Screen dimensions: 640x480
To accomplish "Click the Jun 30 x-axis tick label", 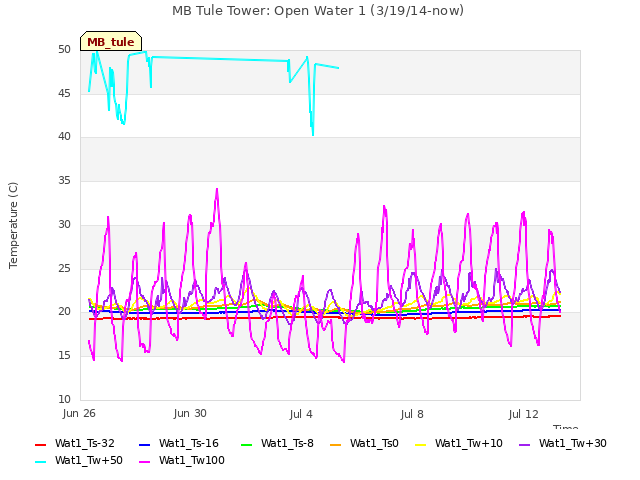I will pyautogui.click(x=190, y=413).
